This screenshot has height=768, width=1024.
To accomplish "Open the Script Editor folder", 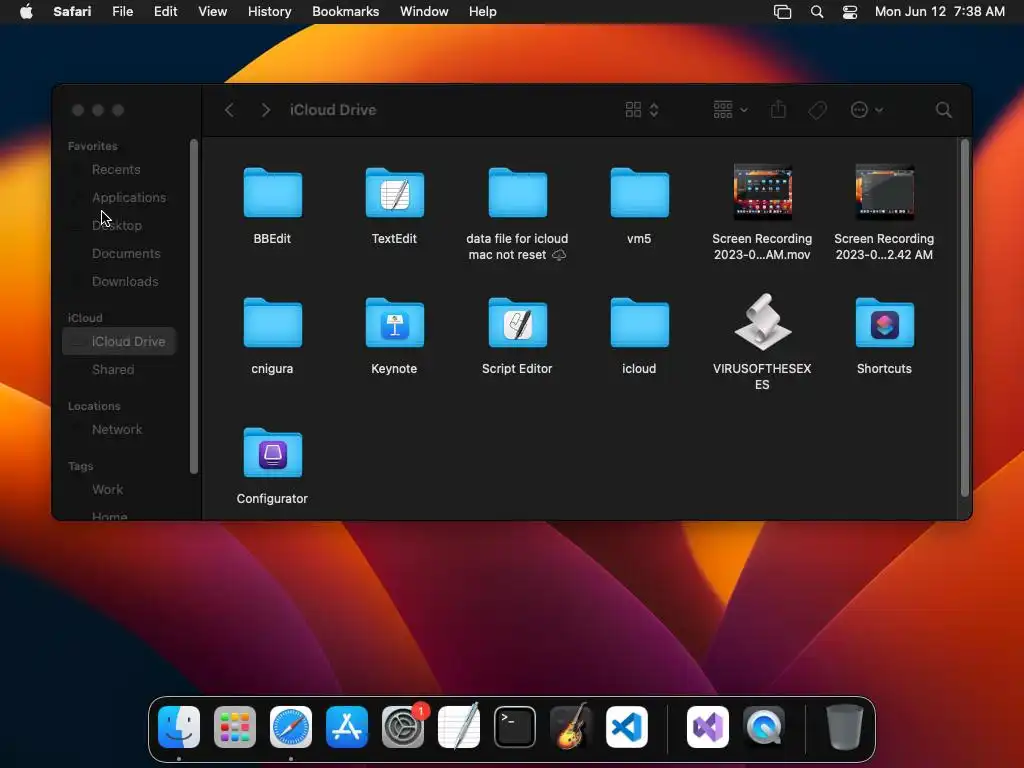I will coord(517,322).
